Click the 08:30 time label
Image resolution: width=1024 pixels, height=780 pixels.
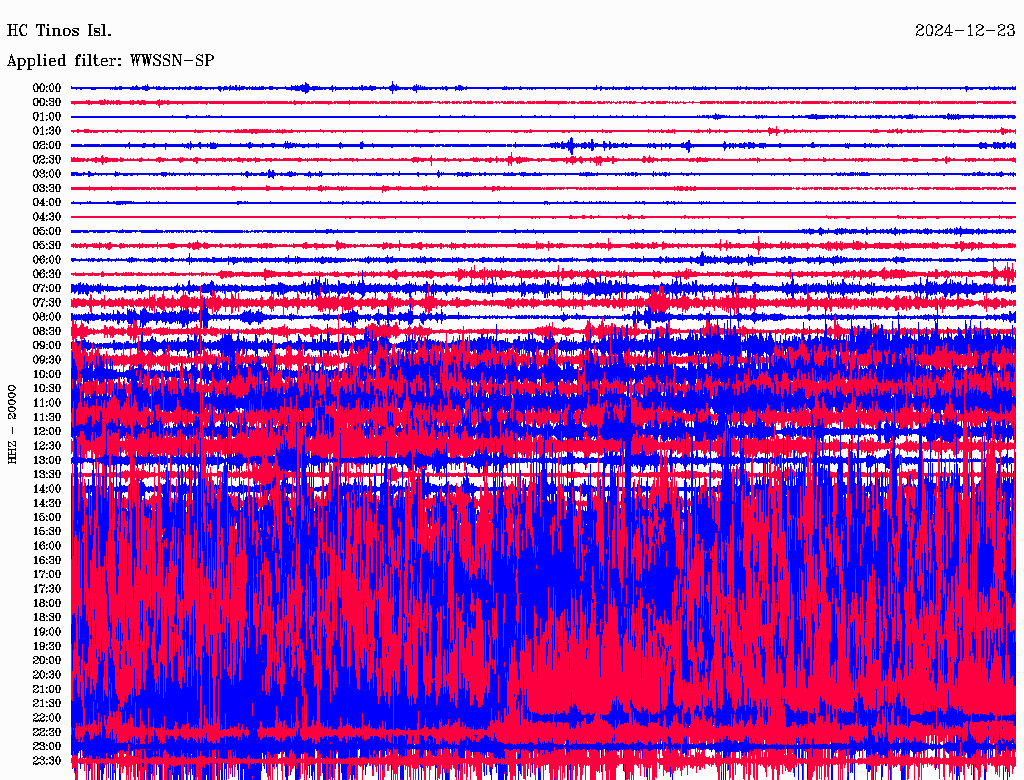[47, 331]
